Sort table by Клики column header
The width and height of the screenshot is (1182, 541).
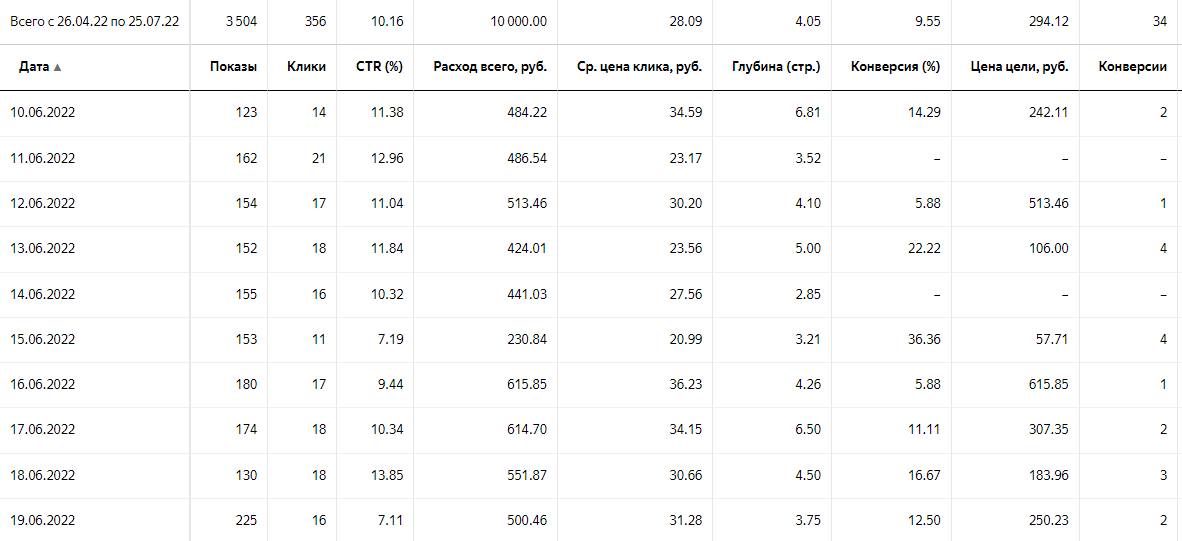pyautogui.click(x=307, y=67)
